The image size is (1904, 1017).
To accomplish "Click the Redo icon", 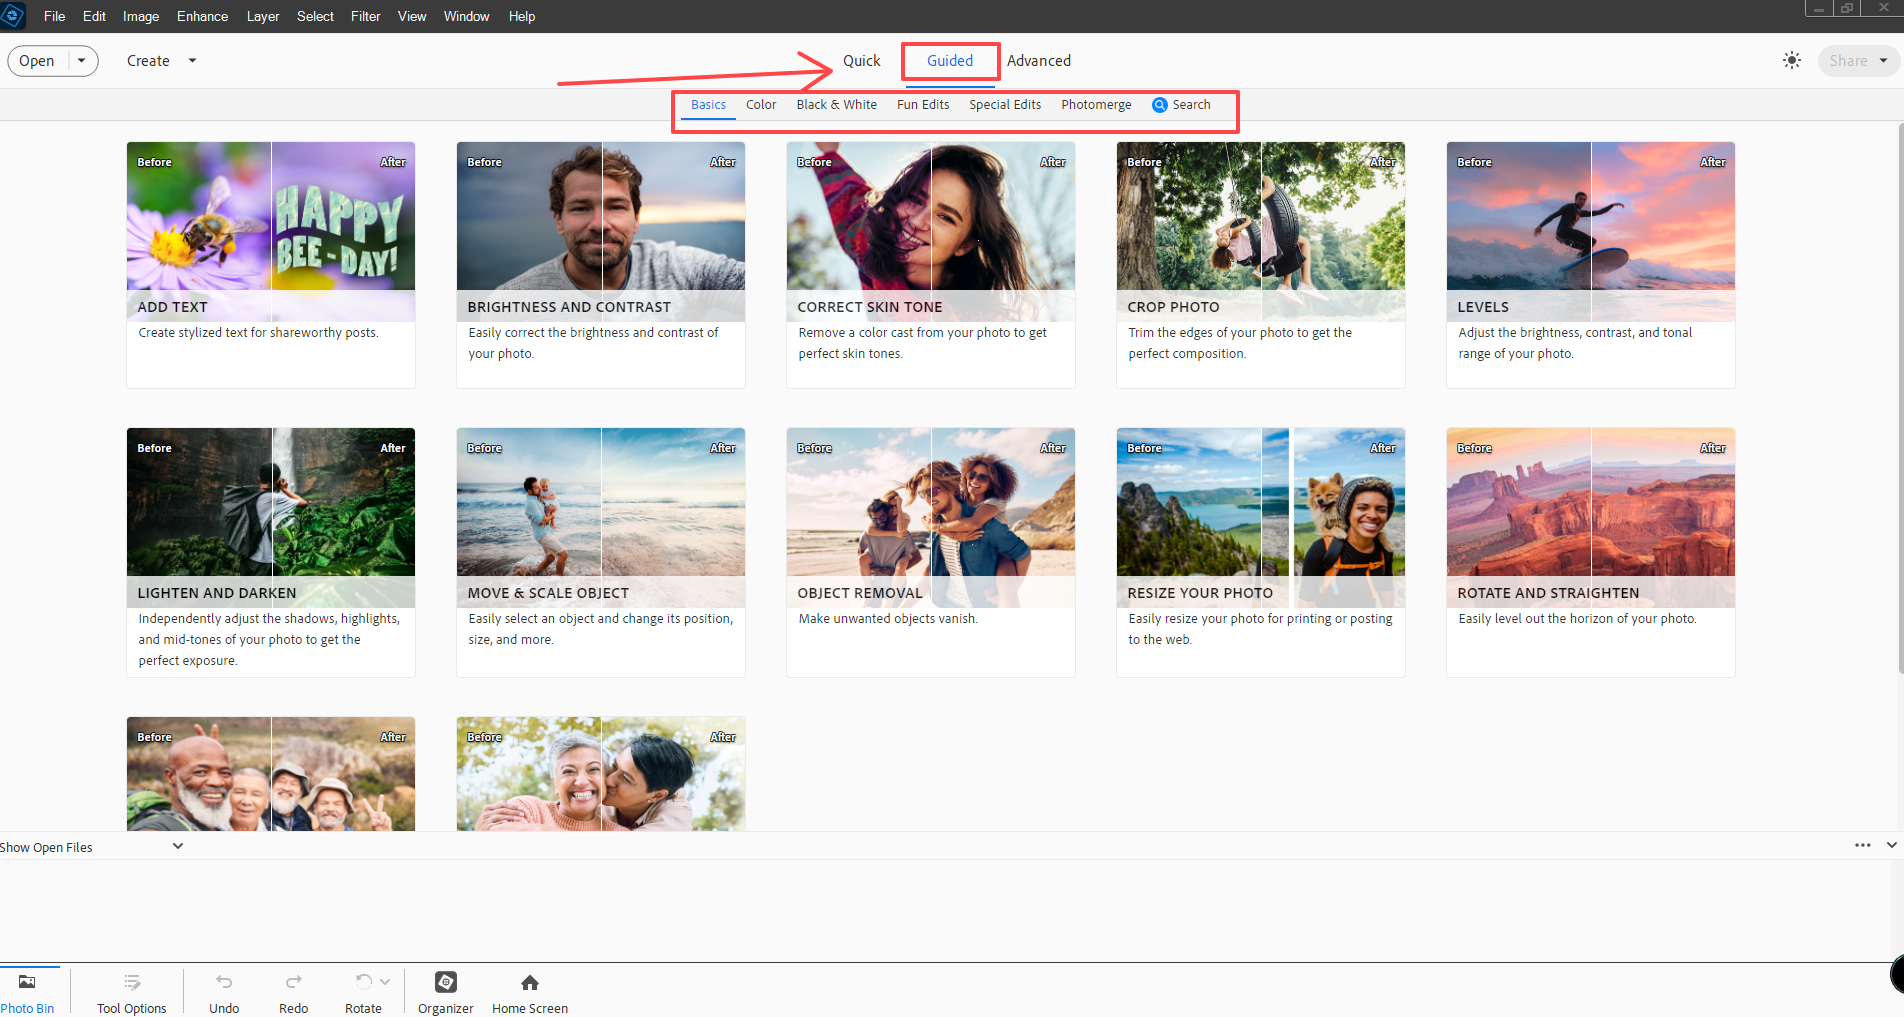I will pos(293,982).
